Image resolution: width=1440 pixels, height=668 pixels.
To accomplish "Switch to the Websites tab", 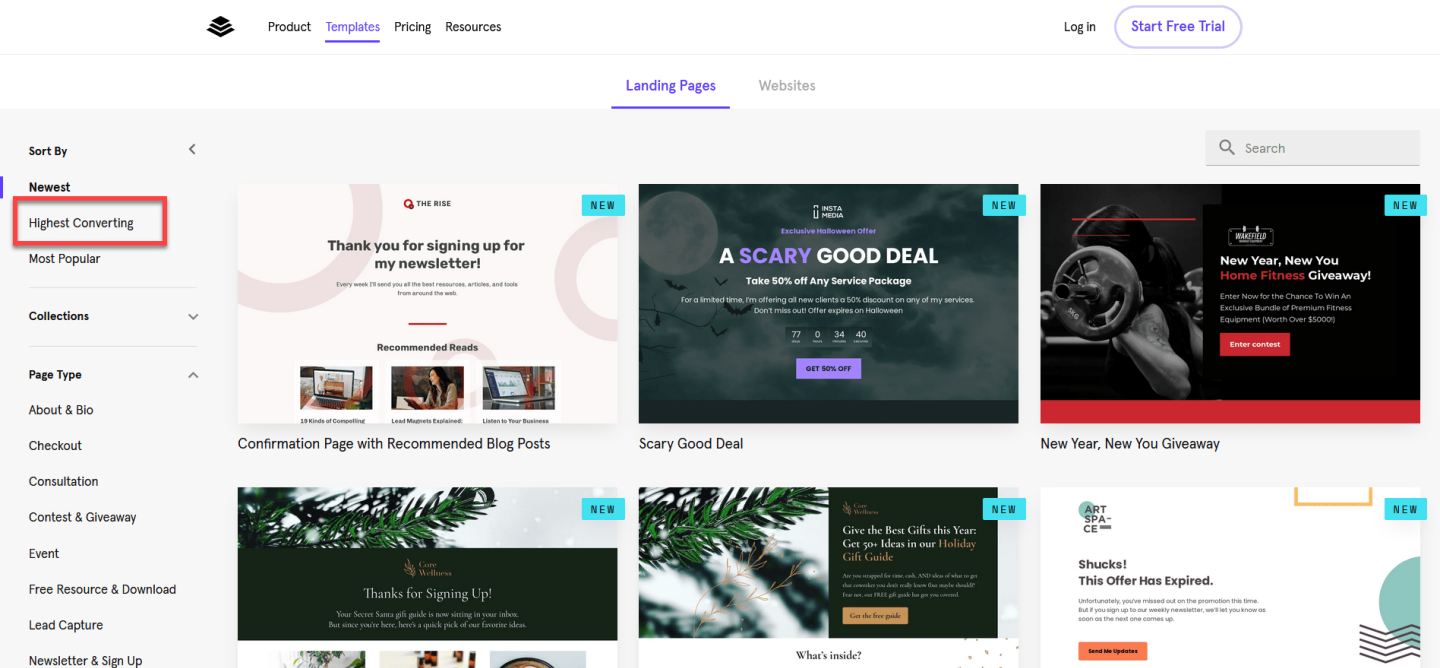I will click(x=787, y=86).
